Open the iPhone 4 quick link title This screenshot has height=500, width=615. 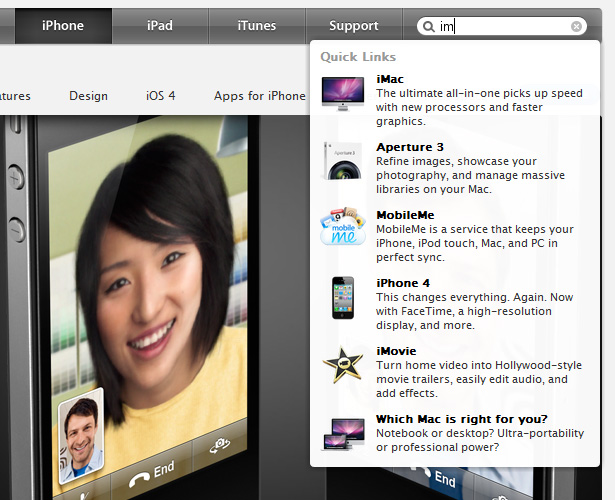403,283
